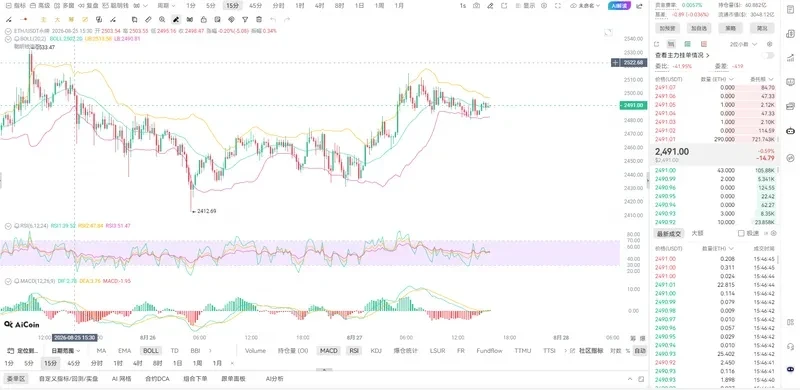Click the order book settings gear icon
Viewport: 800px width, 390px height.
(770, 44)
